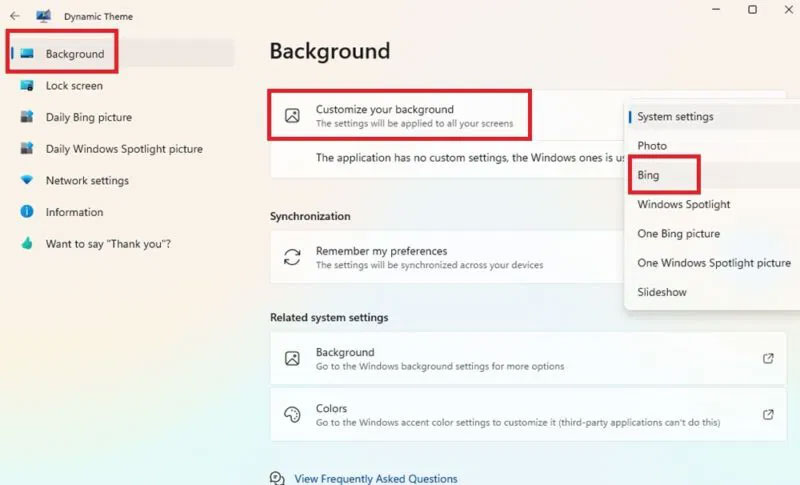Click the no custom settings message
The height and width of the screenshot is (485, 800).
(x=469, y=158)
